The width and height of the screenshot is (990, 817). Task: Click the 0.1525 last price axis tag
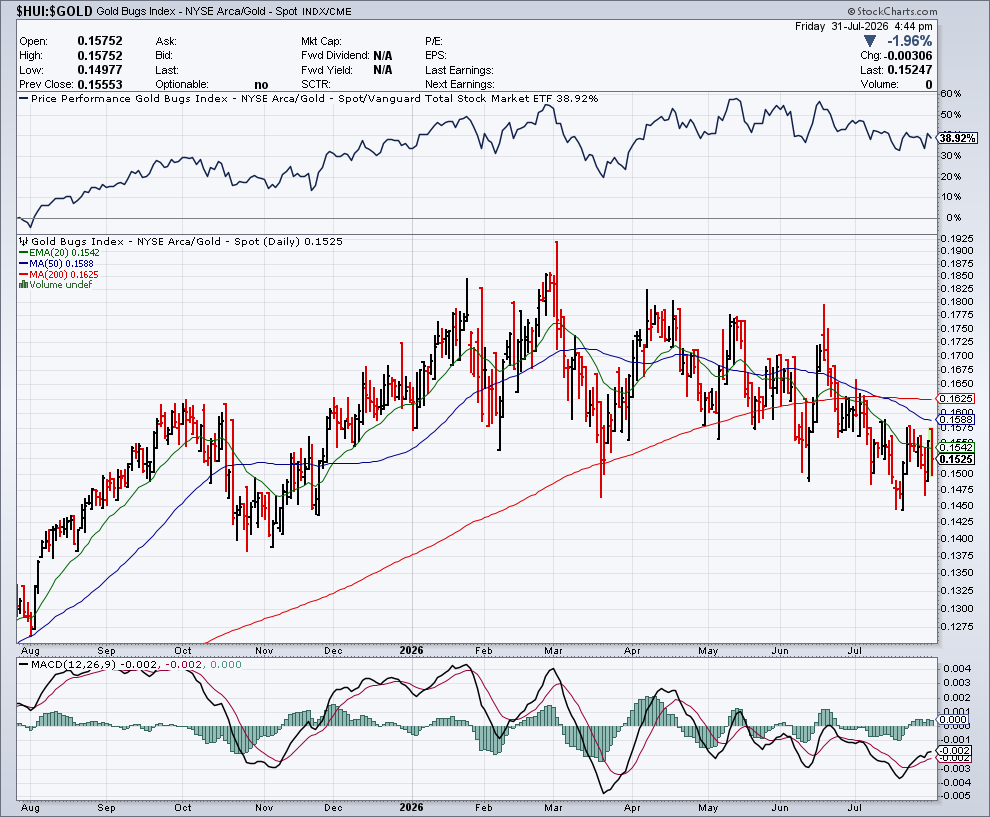click(x=956, y=459)
